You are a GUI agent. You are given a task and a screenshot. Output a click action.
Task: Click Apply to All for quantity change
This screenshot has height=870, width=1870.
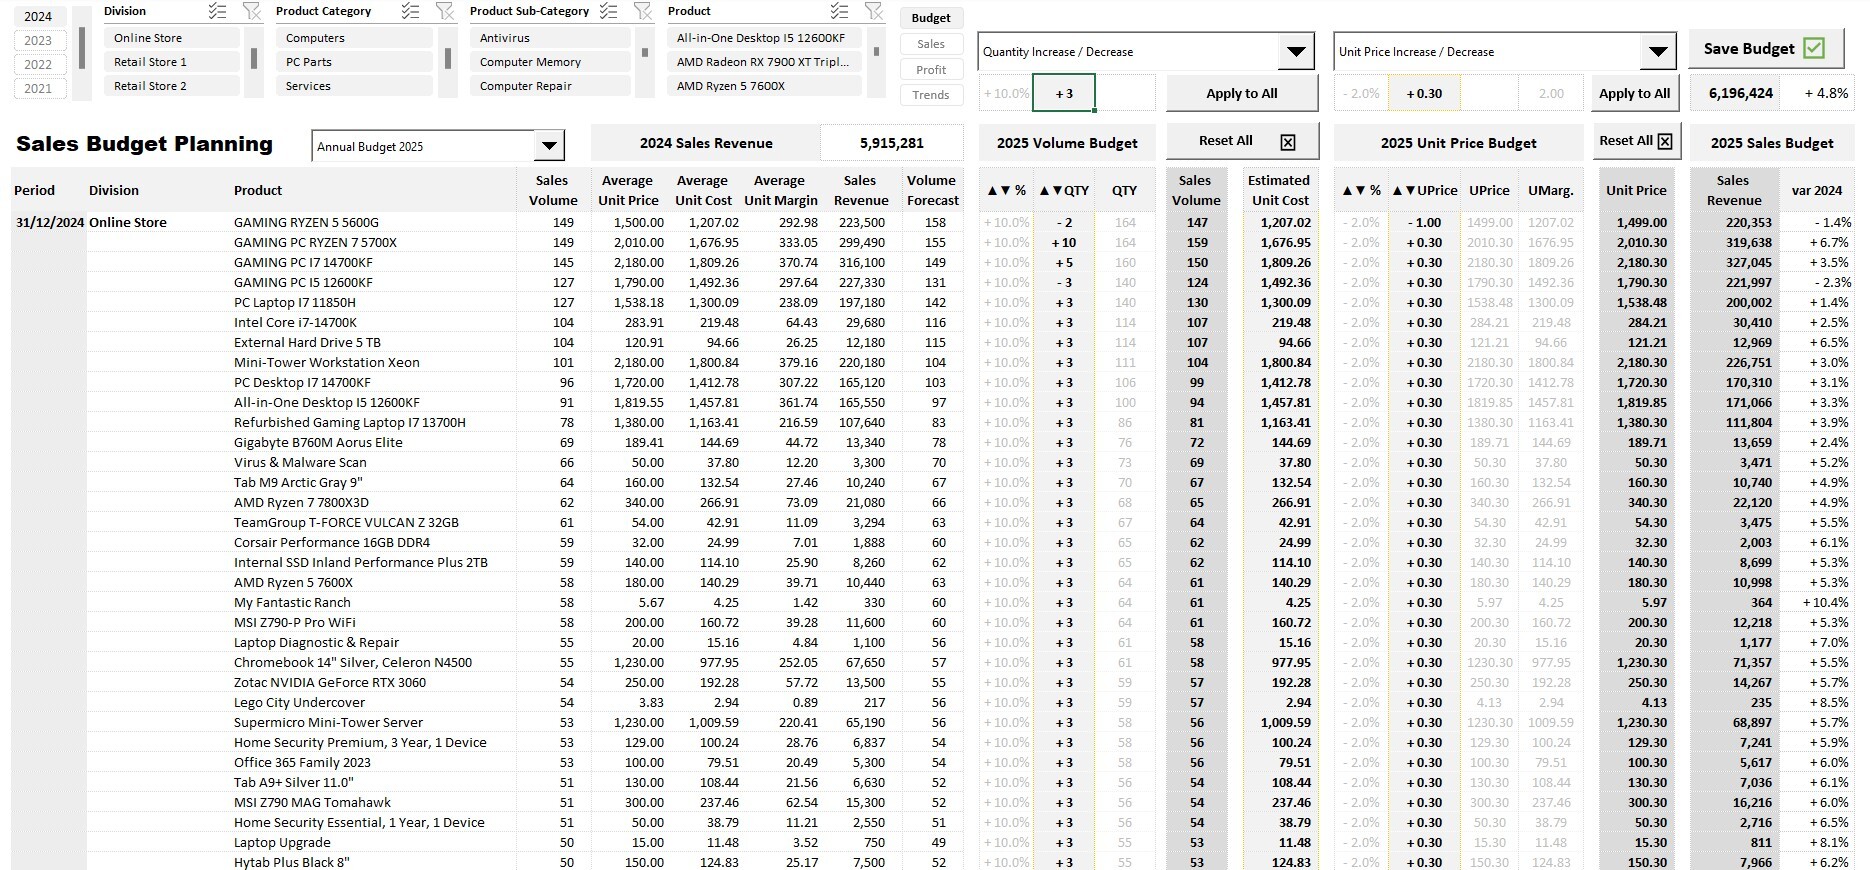coord(1242,93)
